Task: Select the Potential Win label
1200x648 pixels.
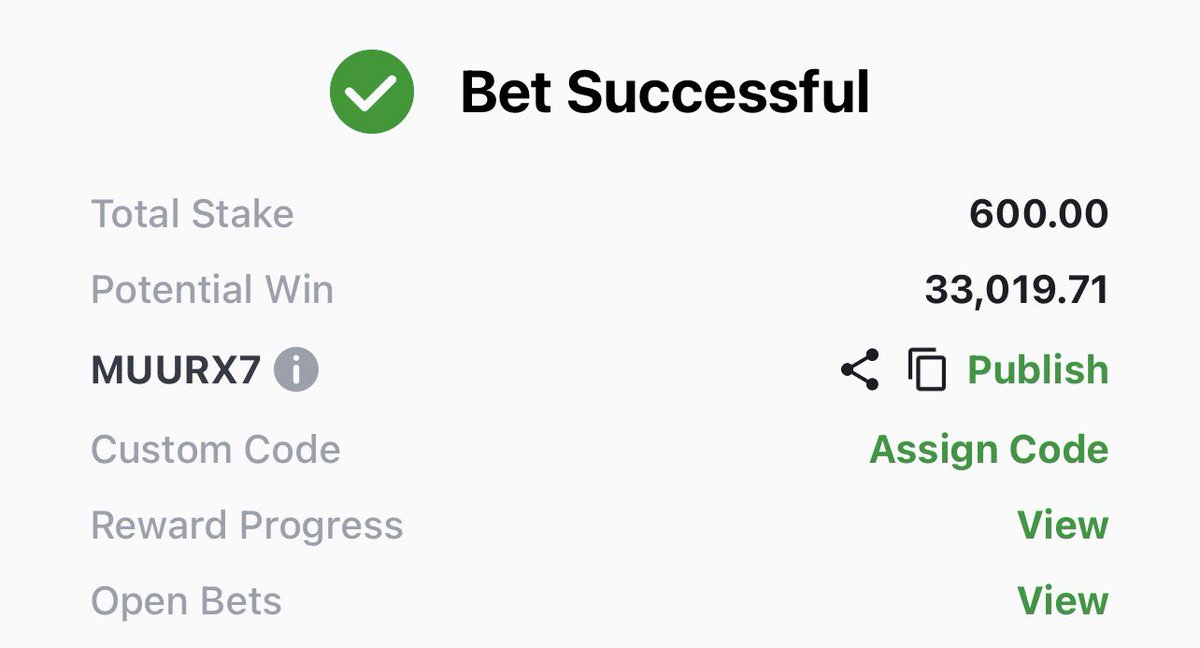Action: tap(212, 290)
